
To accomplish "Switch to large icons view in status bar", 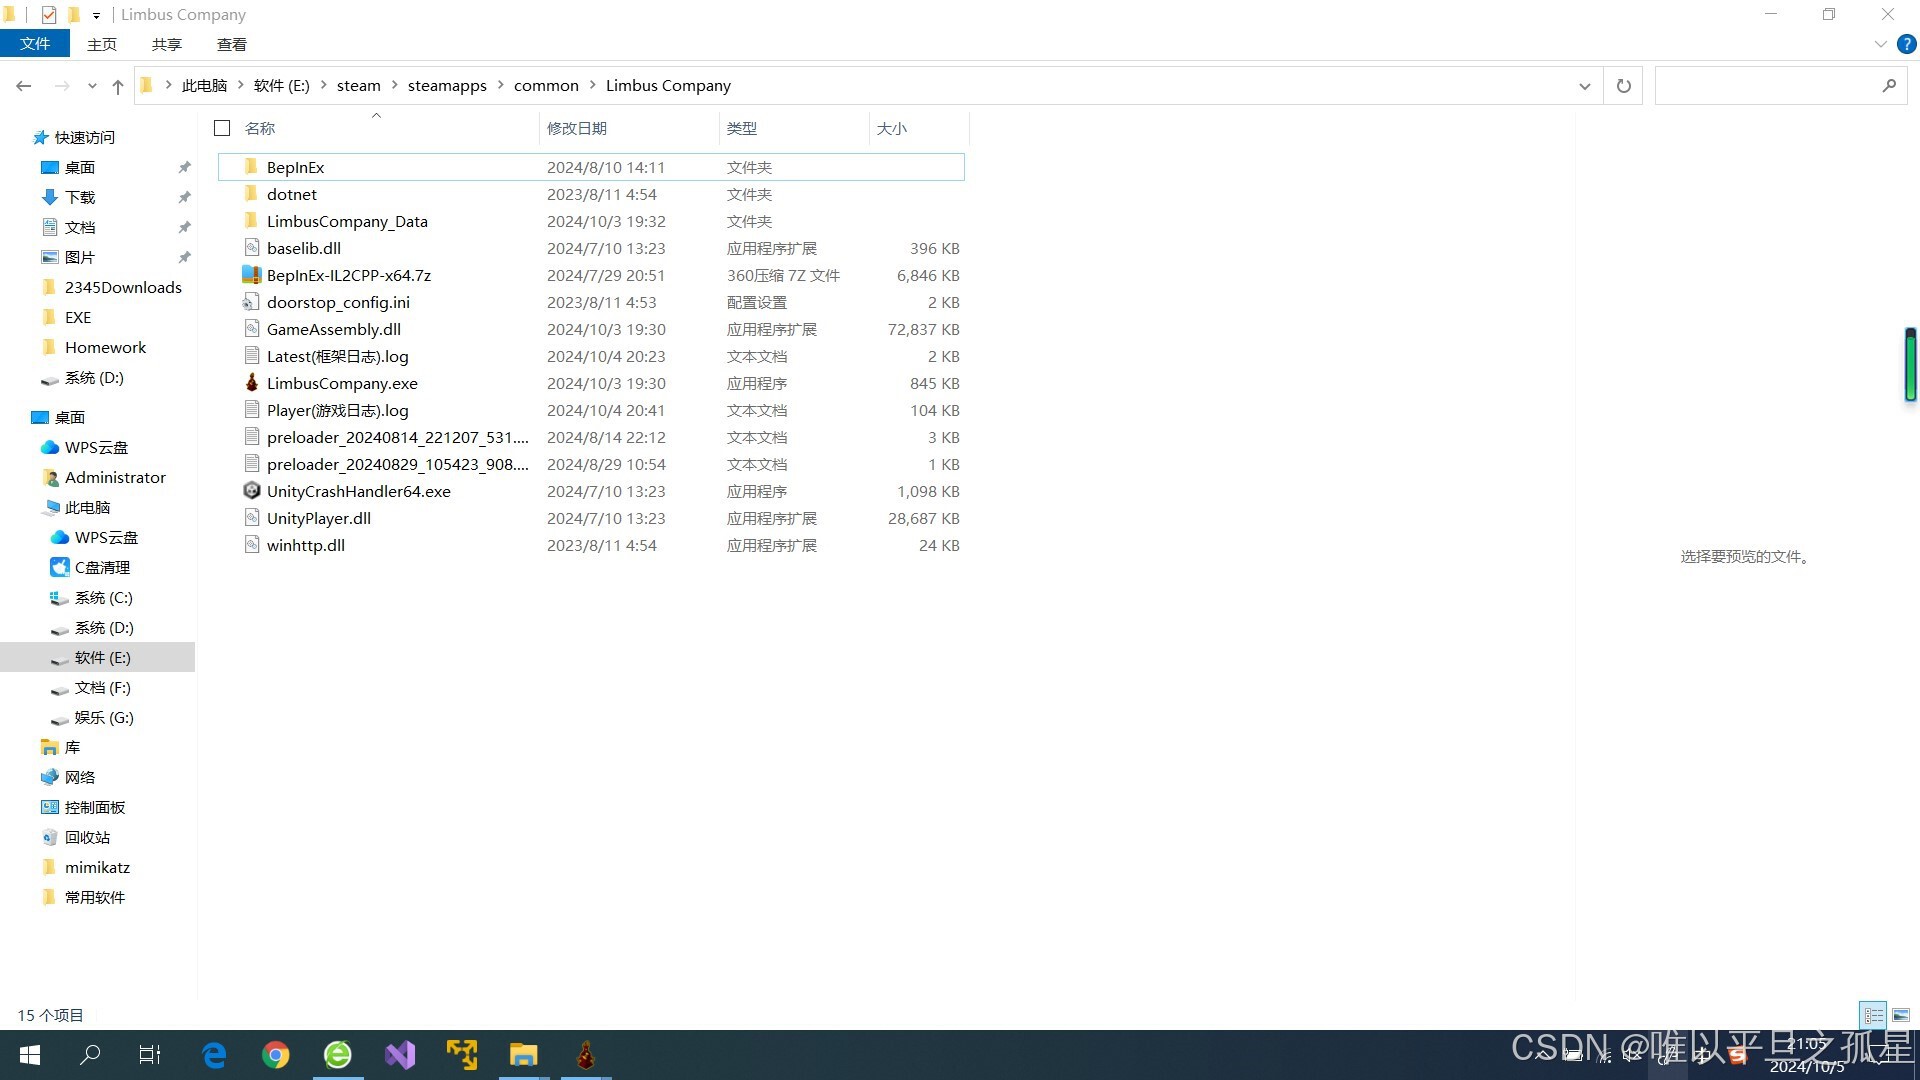I will coord(1901,1015).
